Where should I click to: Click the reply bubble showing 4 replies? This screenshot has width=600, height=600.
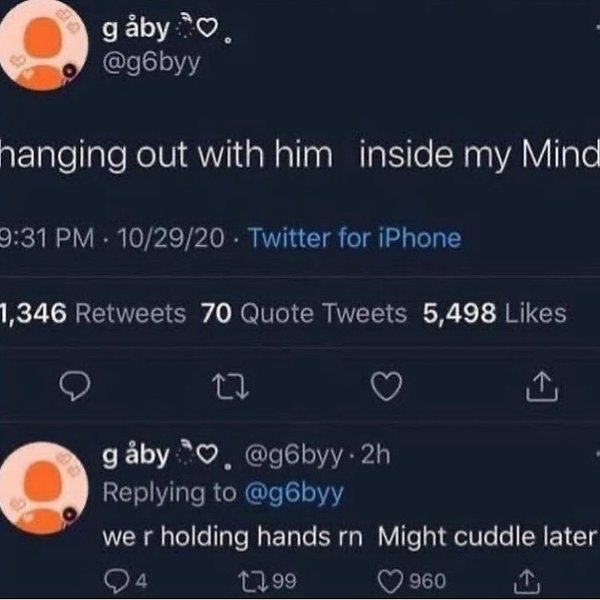click(x=126, y=580)
